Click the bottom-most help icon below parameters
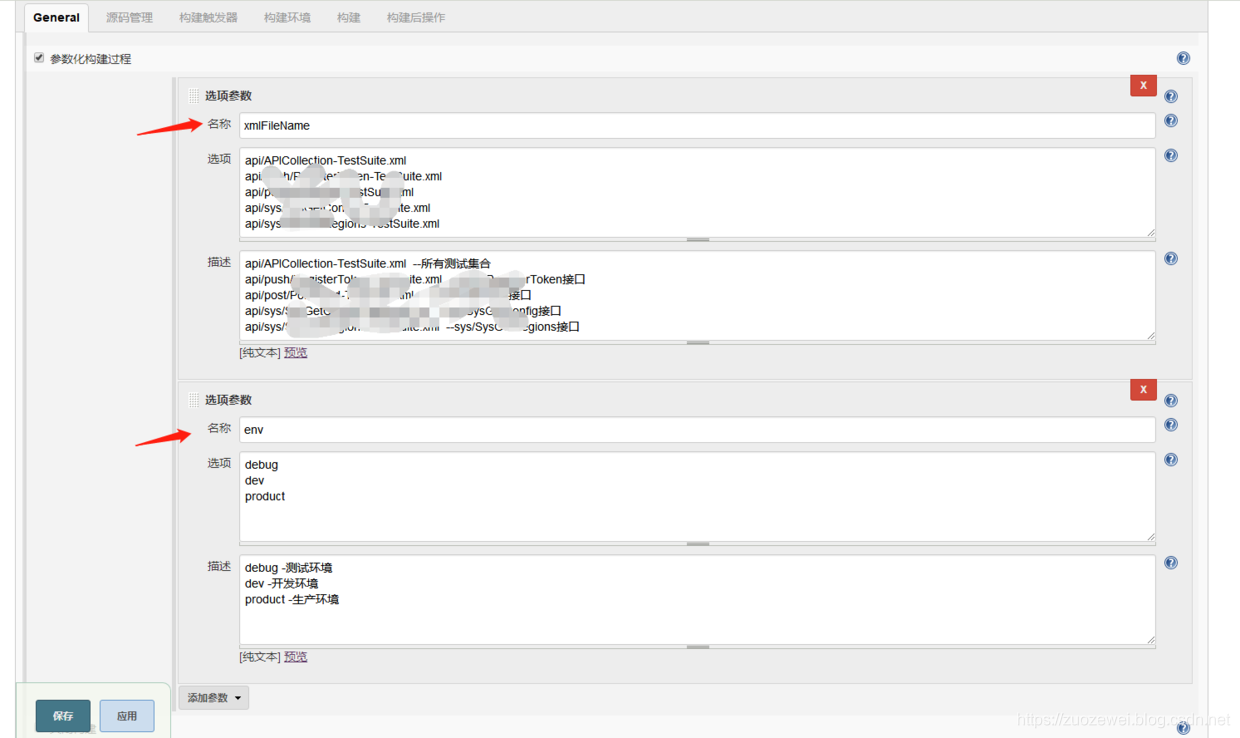This screenshot has height=738, width=1240. (1183, 728)
